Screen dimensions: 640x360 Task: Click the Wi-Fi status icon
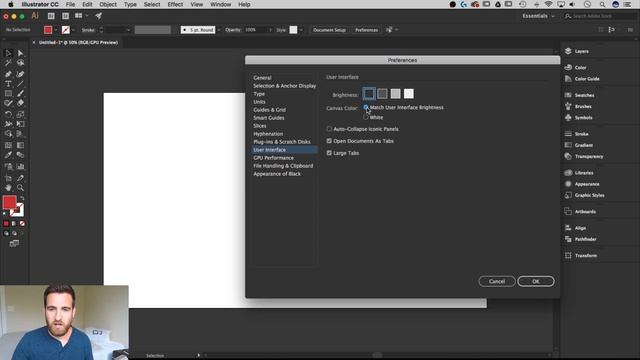(548, 4)
